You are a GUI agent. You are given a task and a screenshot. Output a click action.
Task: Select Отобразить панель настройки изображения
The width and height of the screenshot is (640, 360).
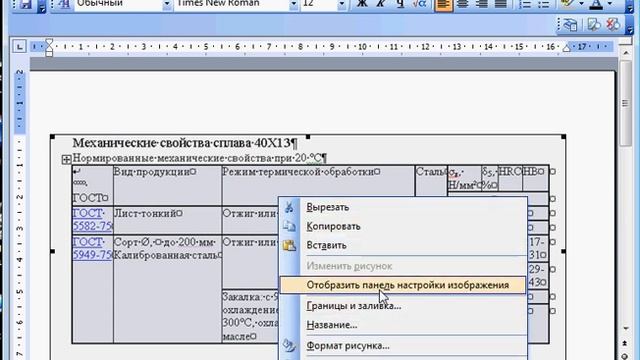tap(403, 285)
